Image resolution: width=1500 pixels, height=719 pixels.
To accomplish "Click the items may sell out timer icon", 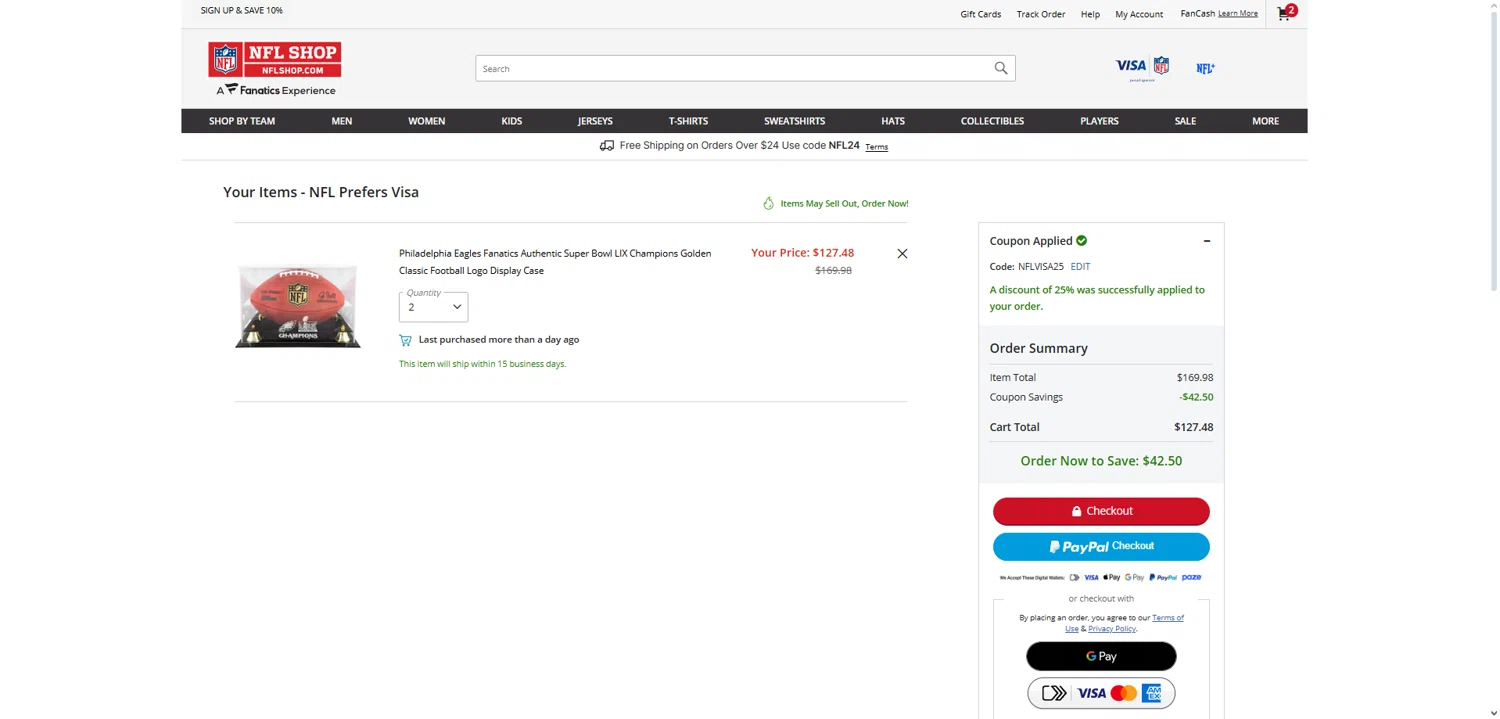I will coord(768,203).
